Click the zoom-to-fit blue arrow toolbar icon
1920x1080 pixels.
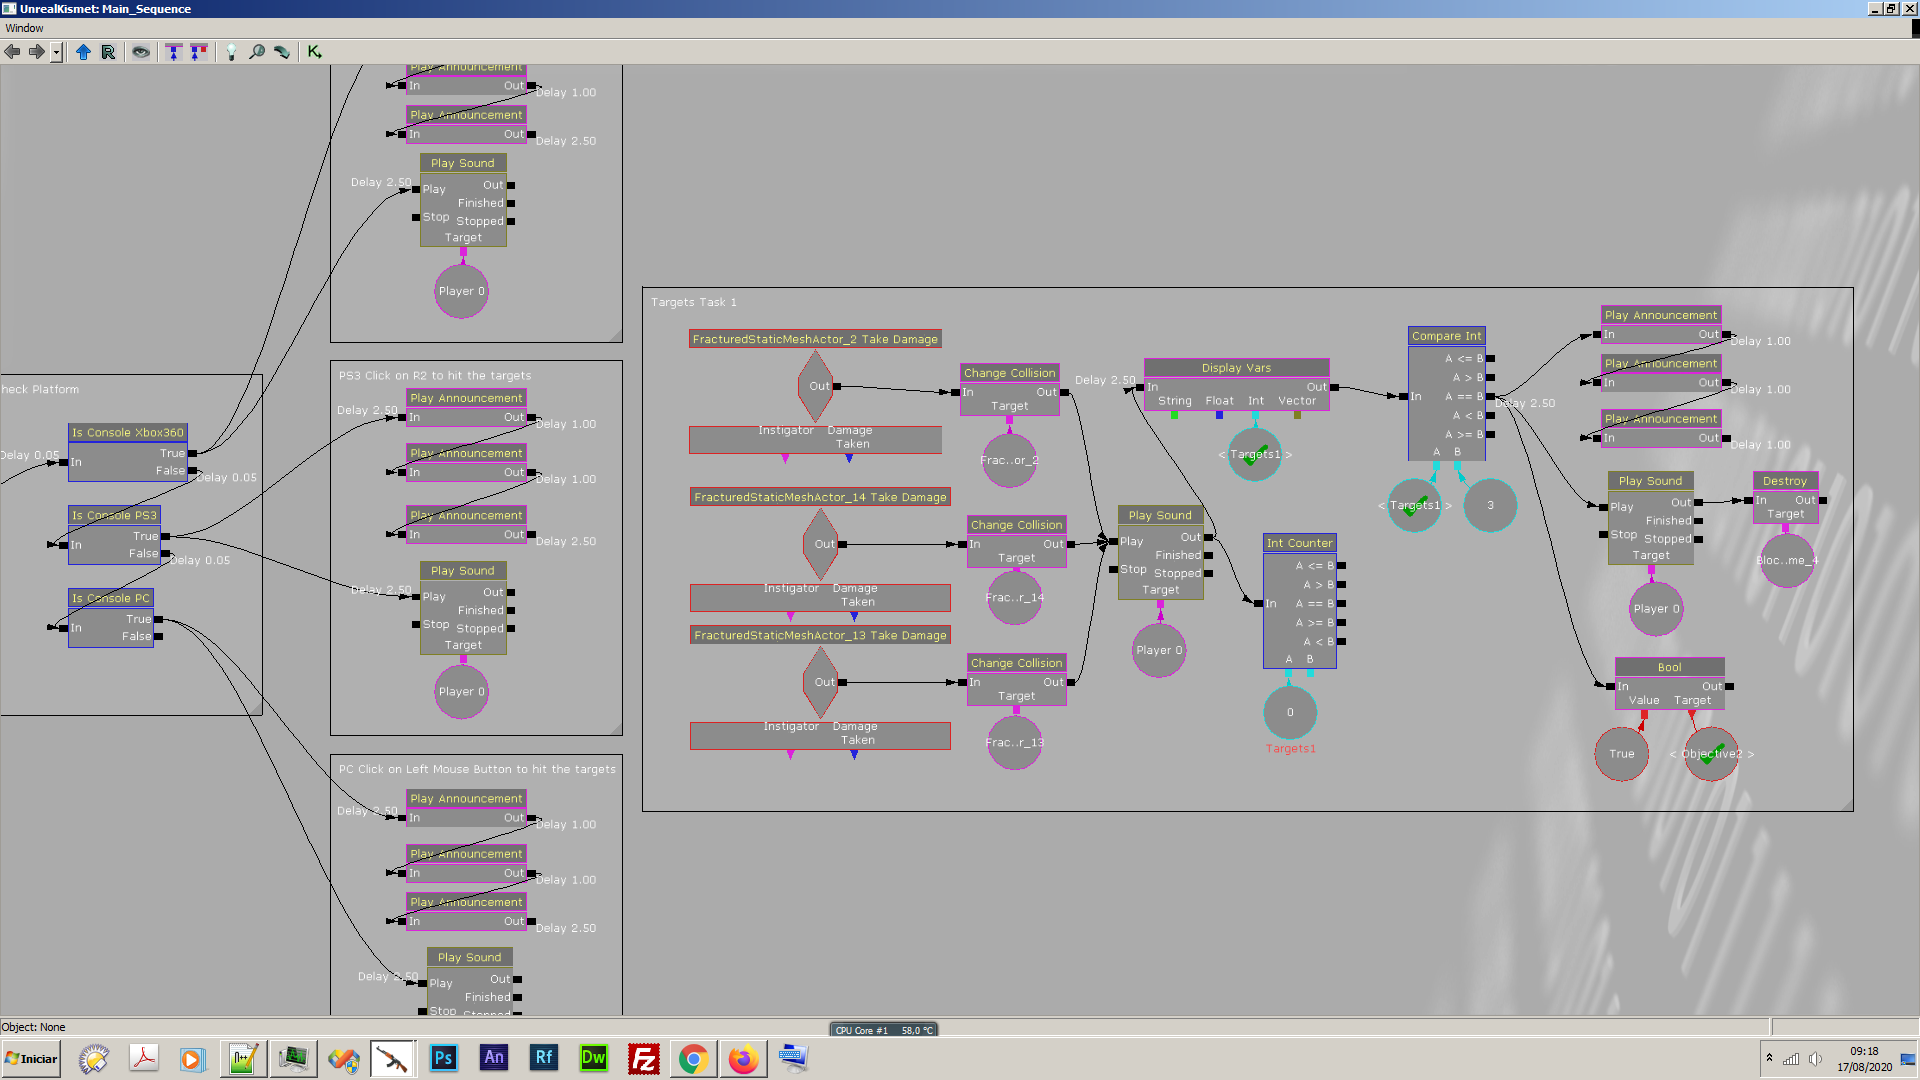pyautogui.click(x=174, y=52)
